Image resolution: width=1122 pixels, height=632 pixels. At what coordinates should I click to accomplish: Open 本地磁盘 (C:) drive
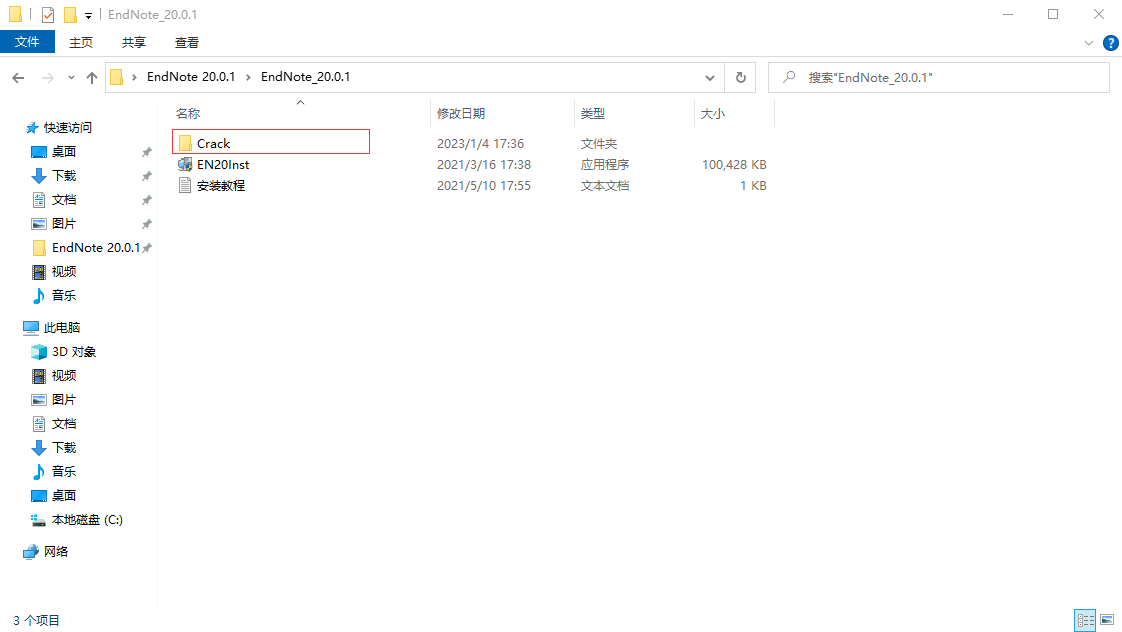click(x=87, y=520)
